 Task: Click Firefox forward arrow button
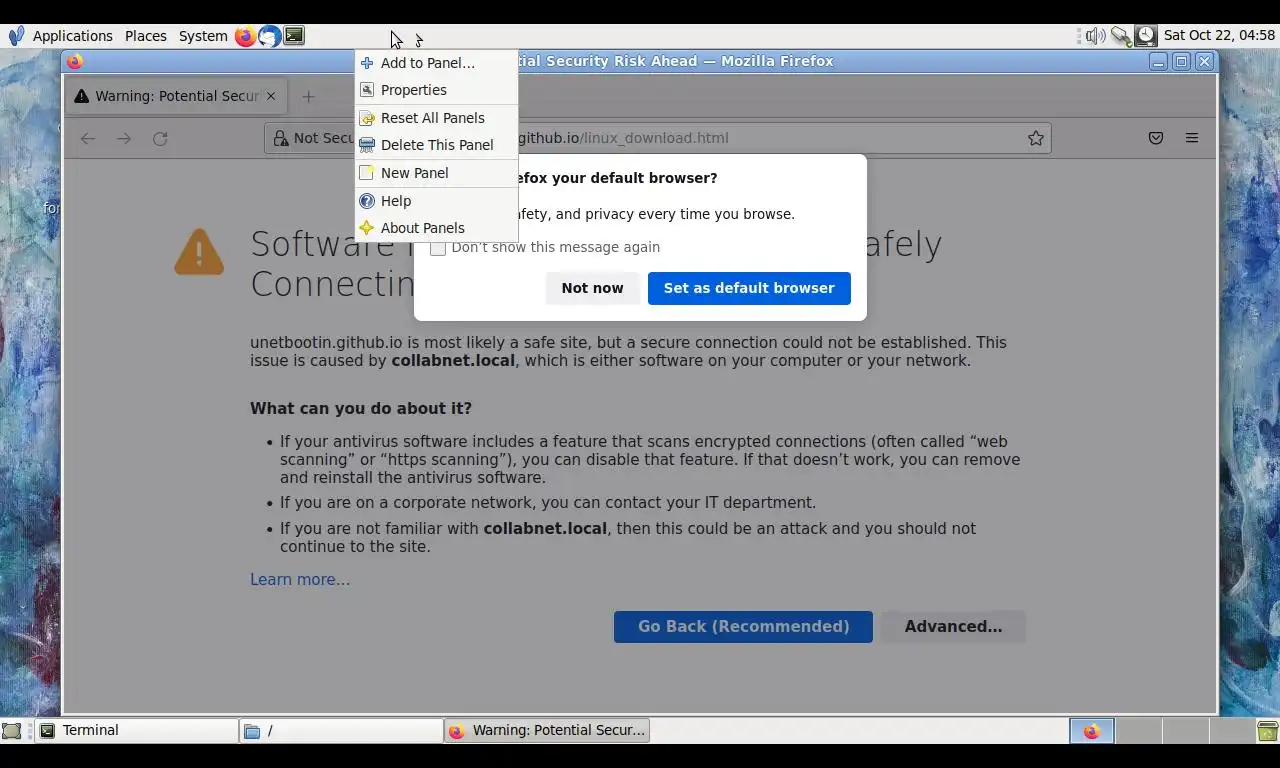pyautogui.click(x=124, y=138)
